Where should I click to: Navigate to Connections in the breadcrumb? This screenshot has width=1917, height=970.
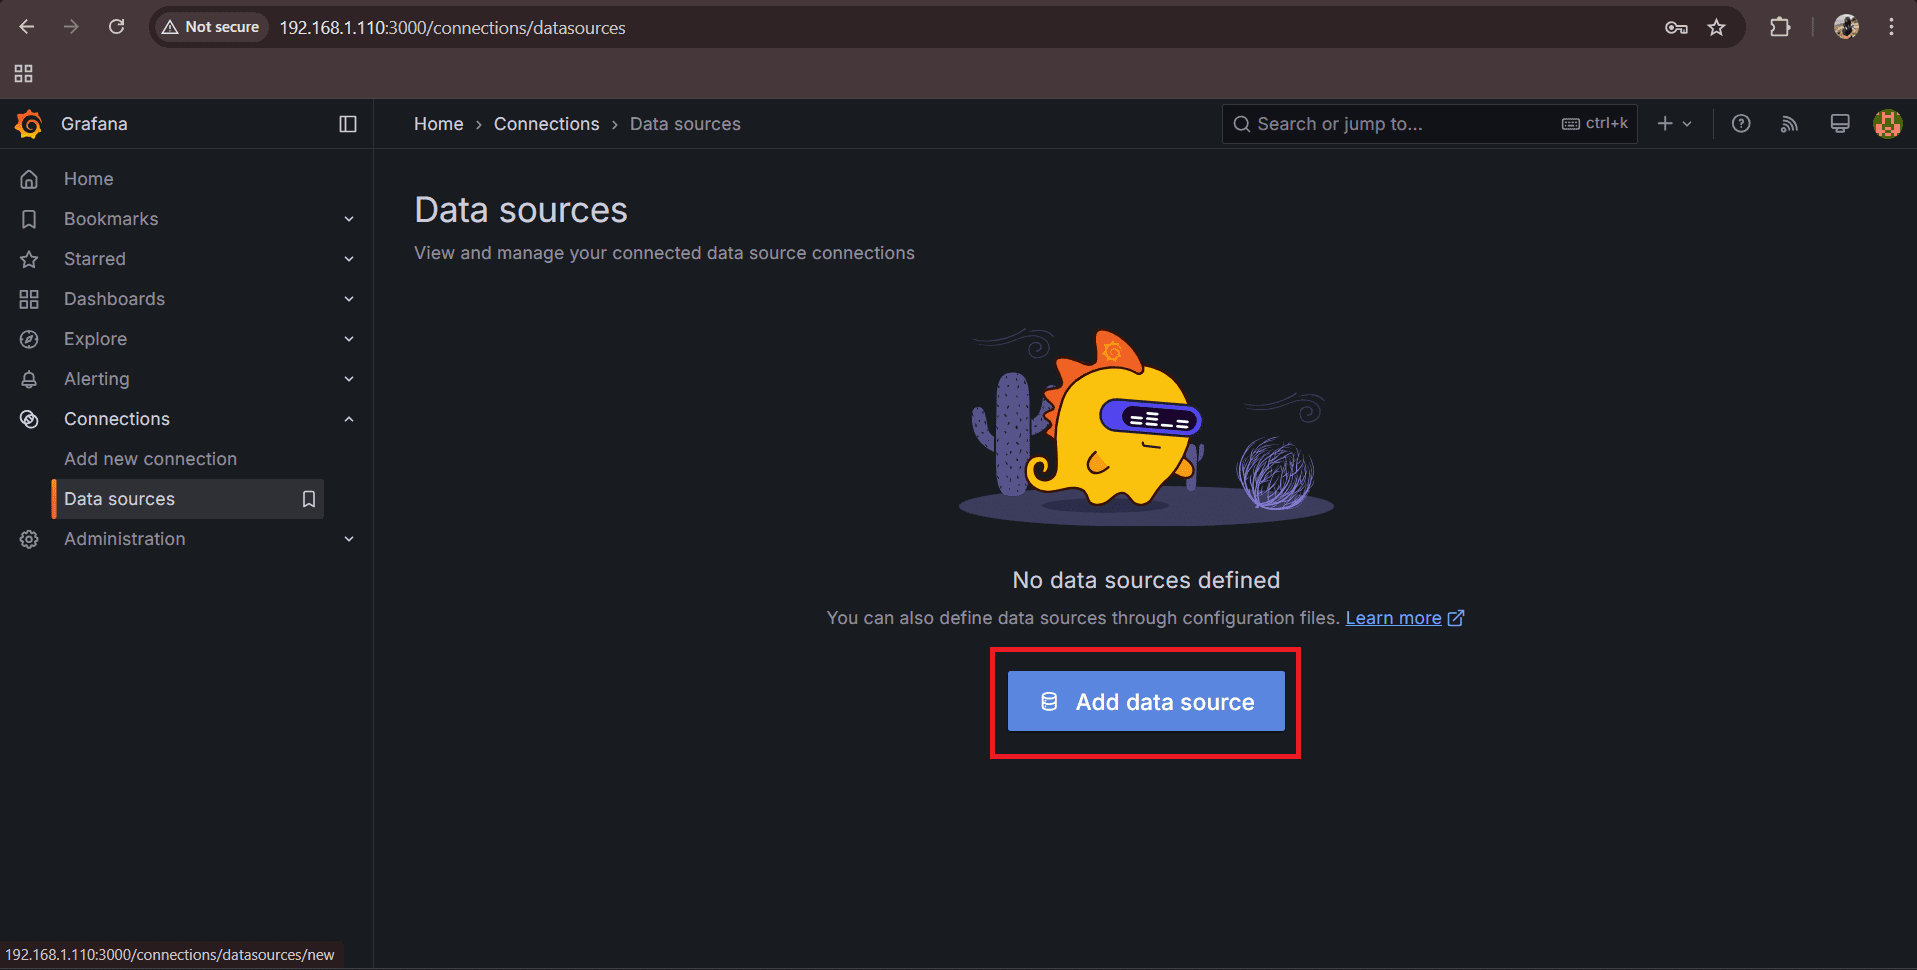[546, 124]
